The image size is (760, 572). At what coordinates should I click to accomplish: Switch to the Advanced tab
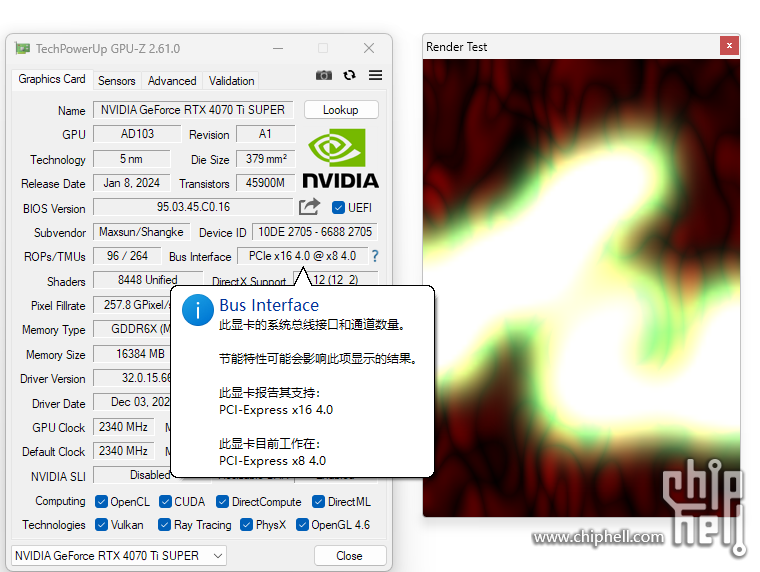coord(172,80)
